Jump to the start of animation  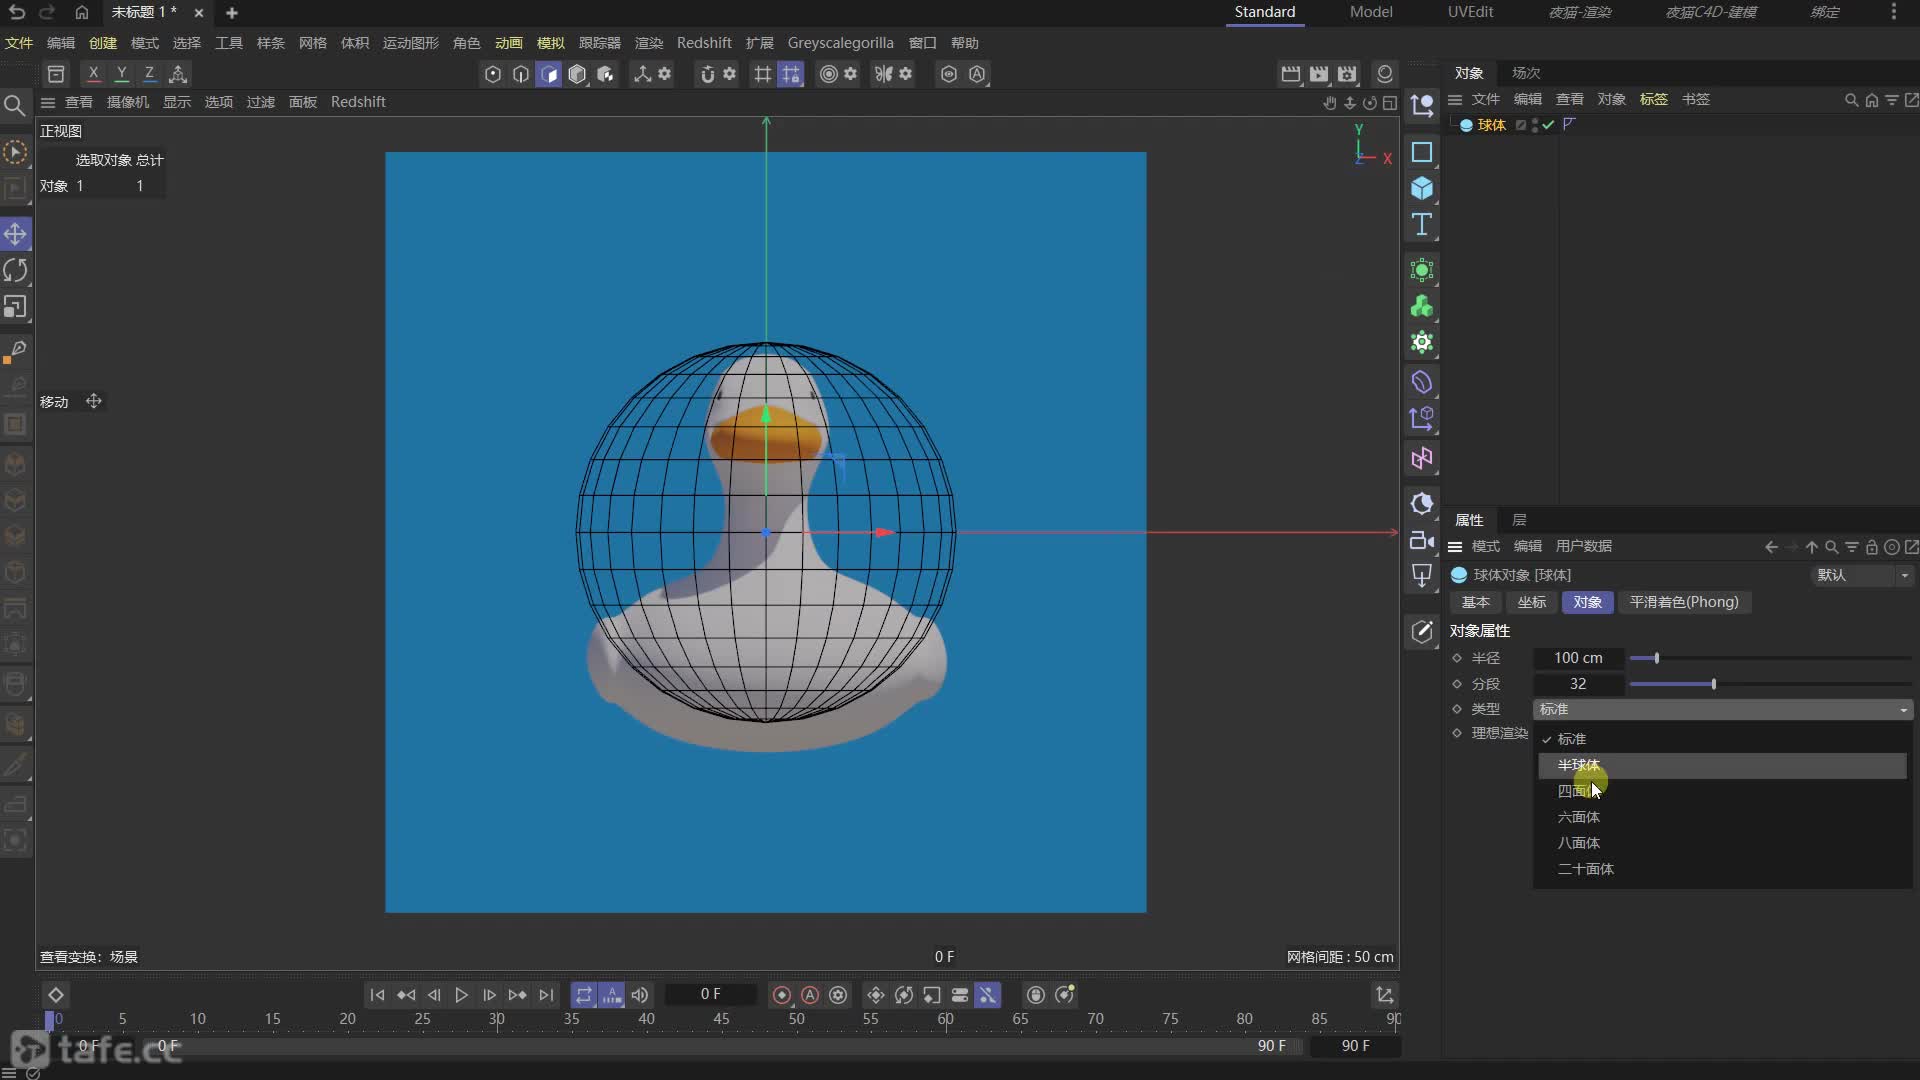377,995
